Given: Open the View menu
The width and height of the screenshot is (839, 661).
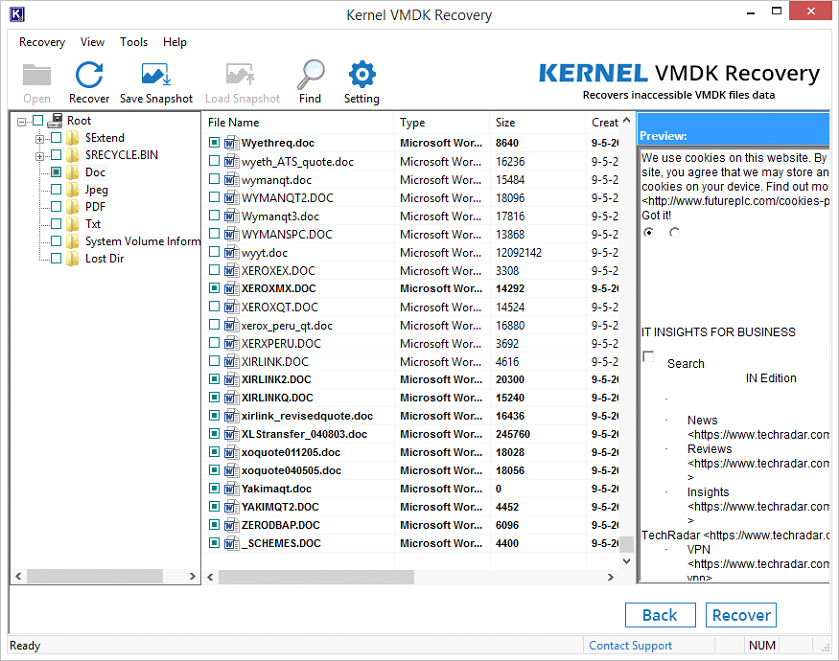Looking at the screenshot, I should tap(92, 42).
